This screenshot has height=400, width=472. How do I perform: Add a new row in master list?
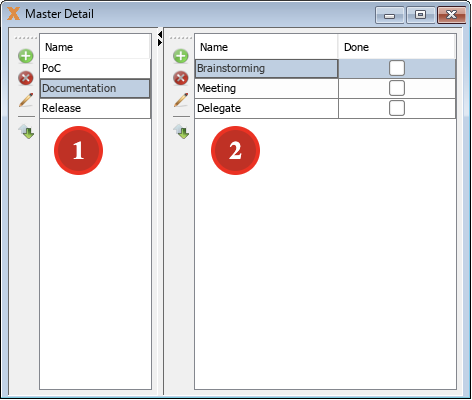[x=26, y=56]
